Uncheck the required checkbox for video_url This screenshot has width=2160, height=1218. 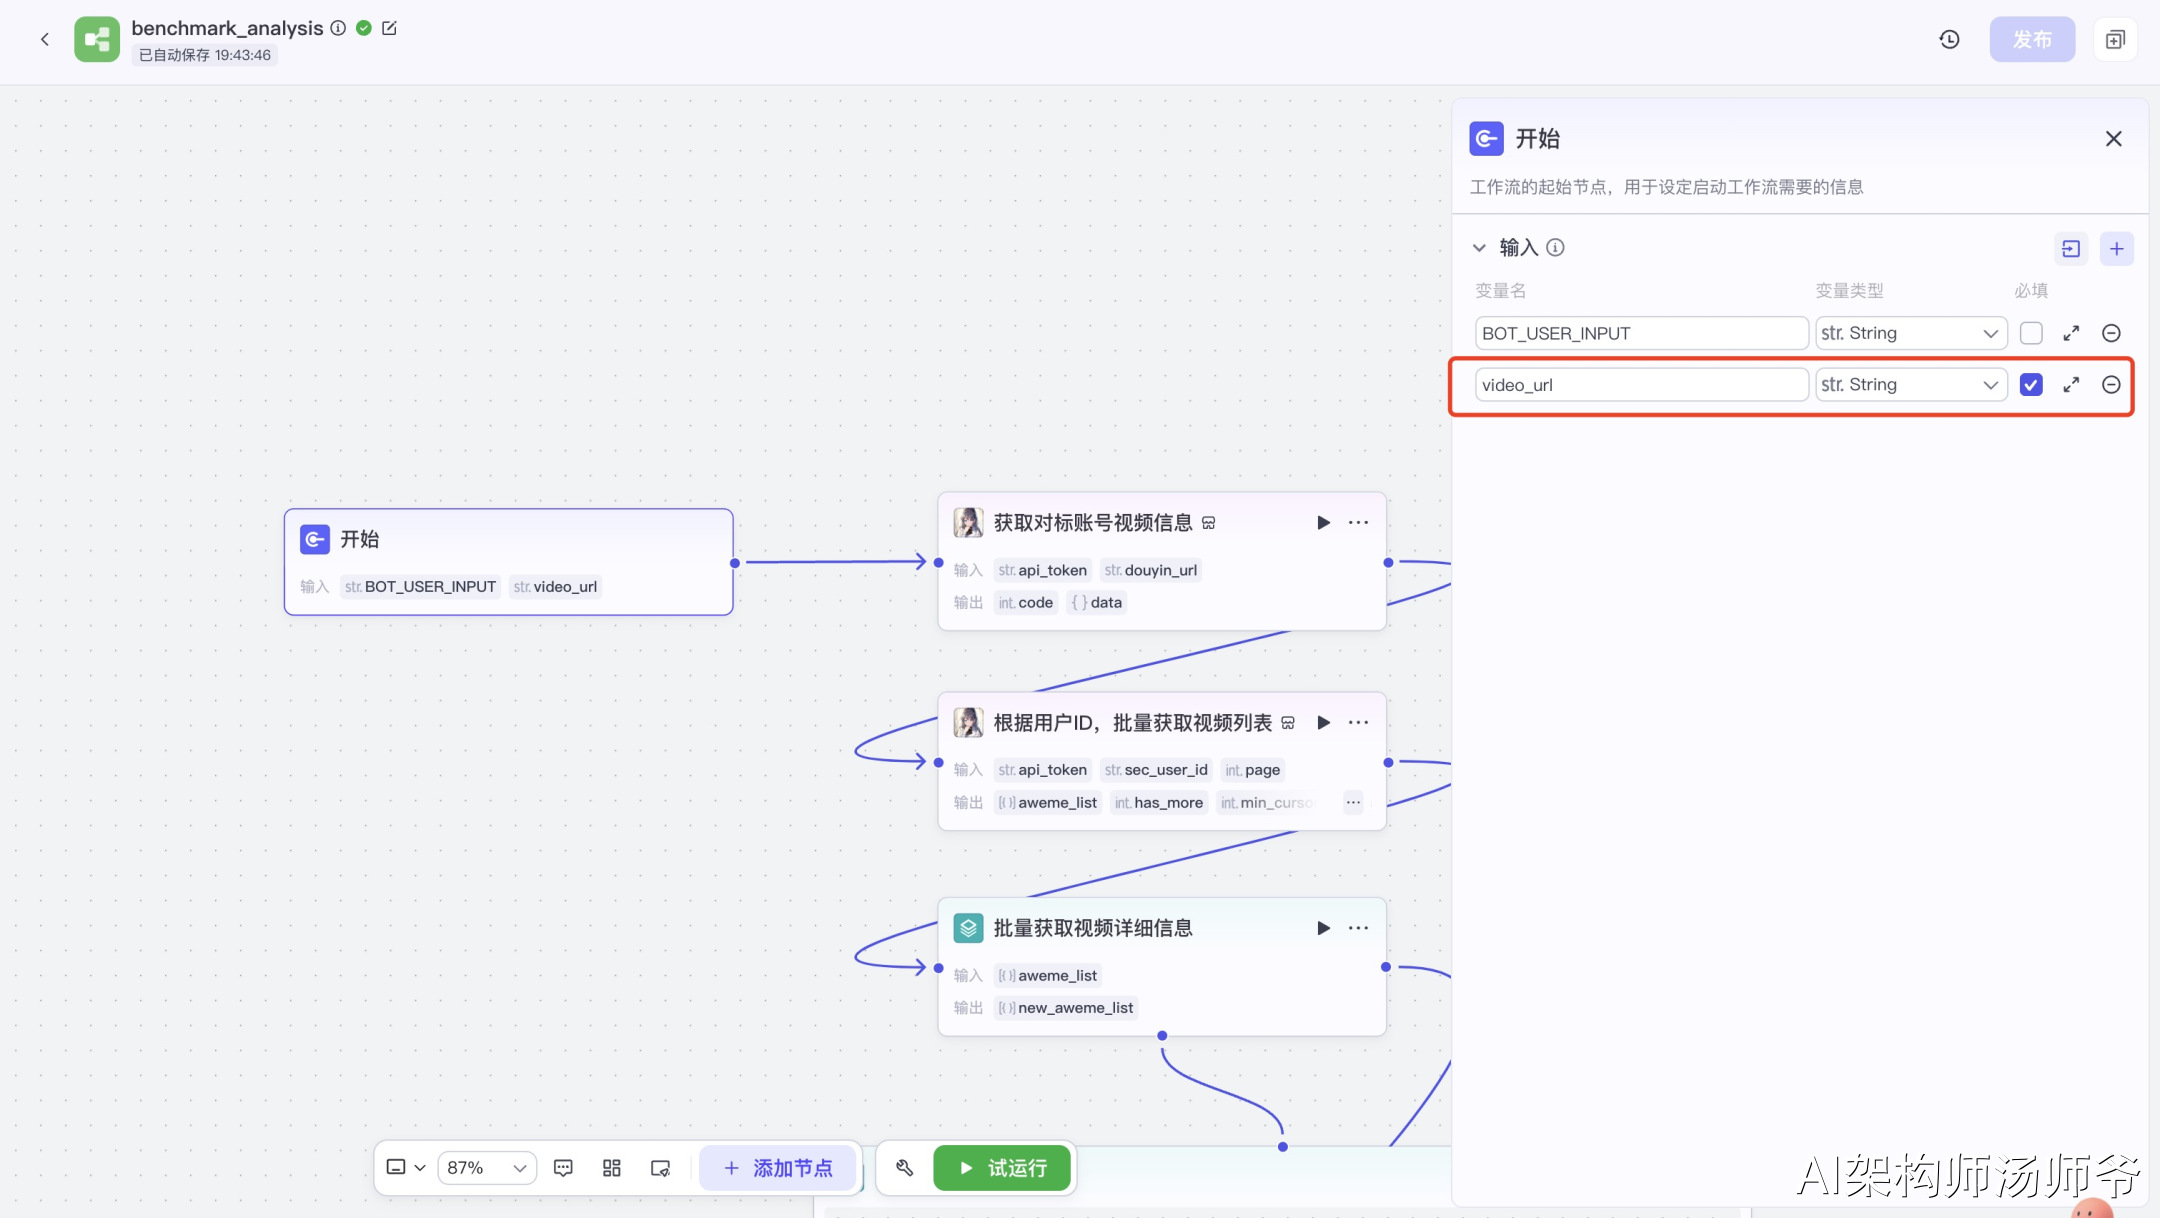pyautogui.click(x=2031, y=385)
